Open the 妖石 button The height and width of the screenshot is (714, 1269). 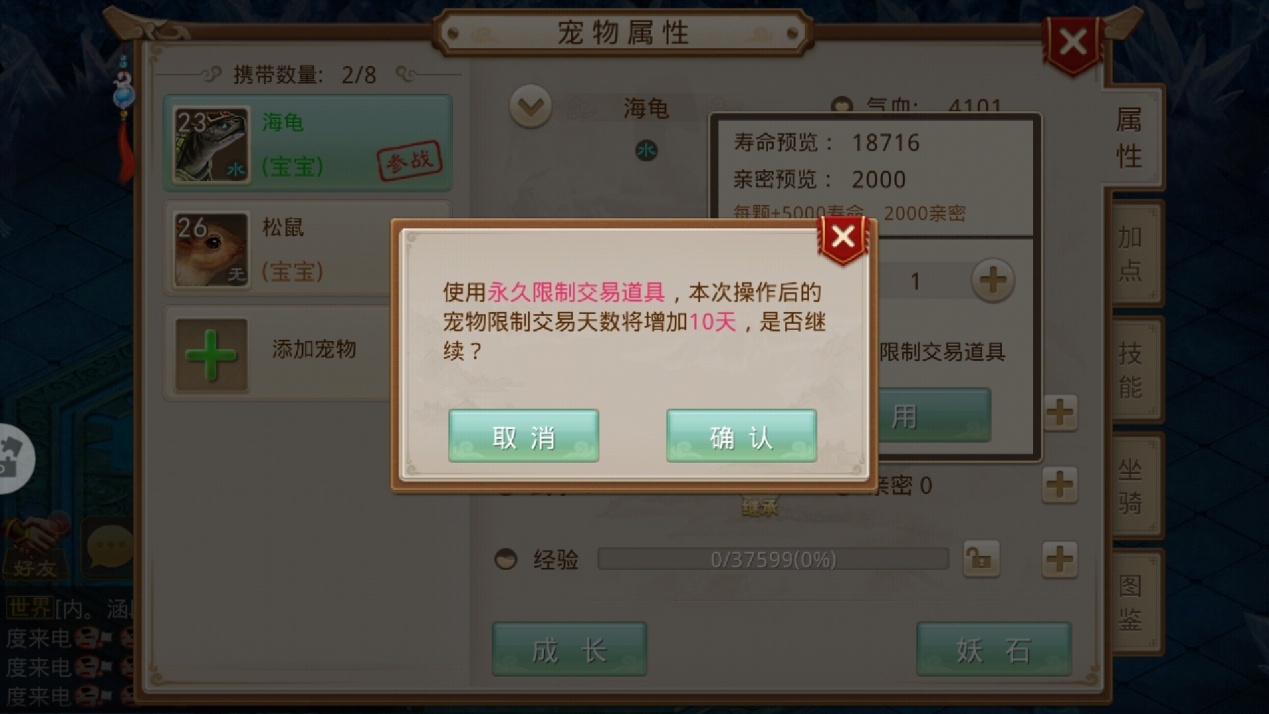[994, 649]
